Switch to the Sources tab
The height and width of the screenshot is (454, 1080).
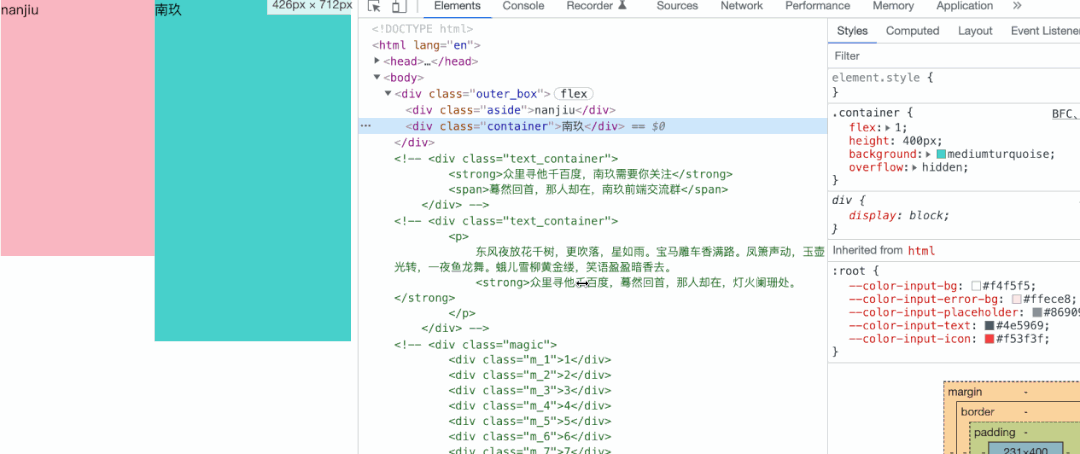pos(677,6)
